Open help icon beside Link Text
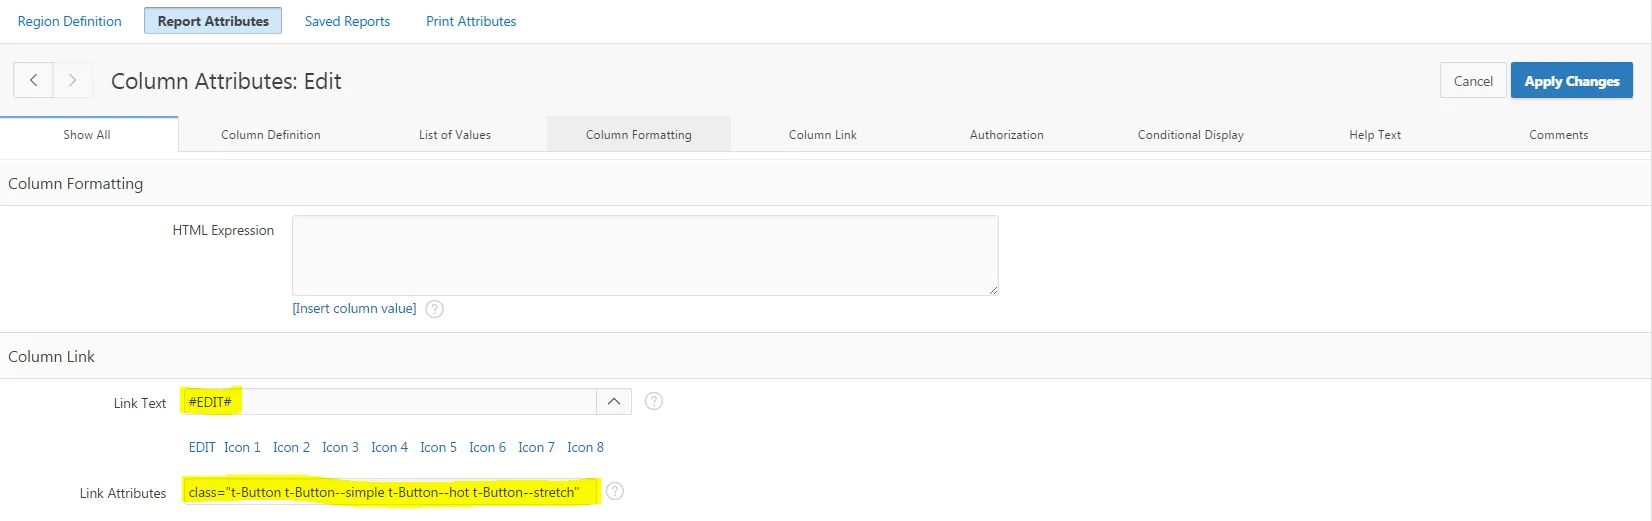 (x=654, y=401)
